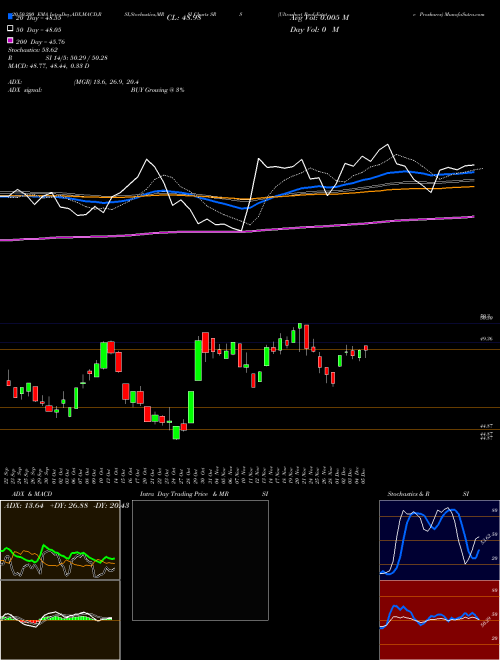Click the white 50 Day legend swatch

coord(10,29)
